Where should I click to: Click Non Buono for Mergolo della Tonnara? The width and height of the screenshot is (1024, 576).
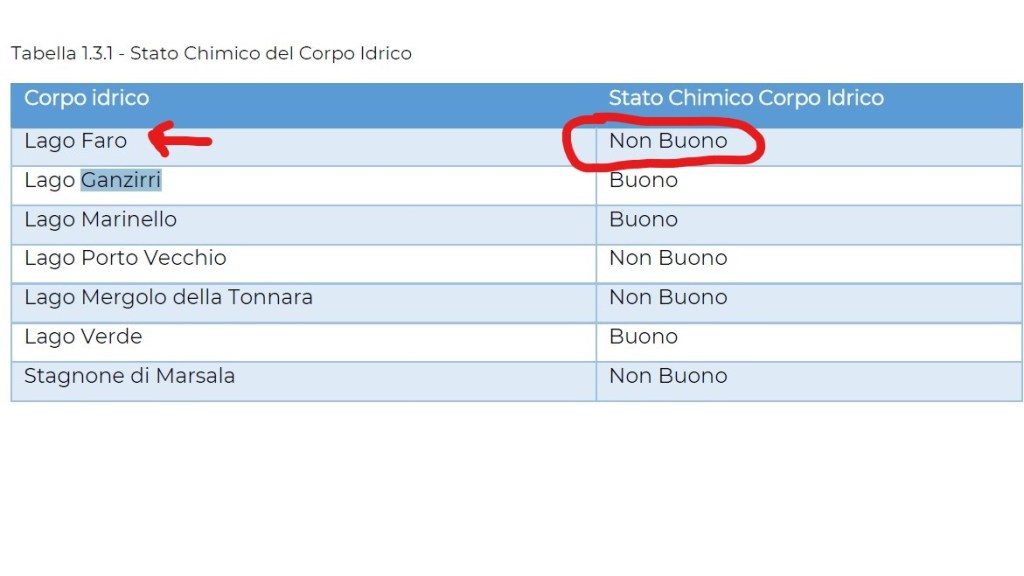pos(667,297)
